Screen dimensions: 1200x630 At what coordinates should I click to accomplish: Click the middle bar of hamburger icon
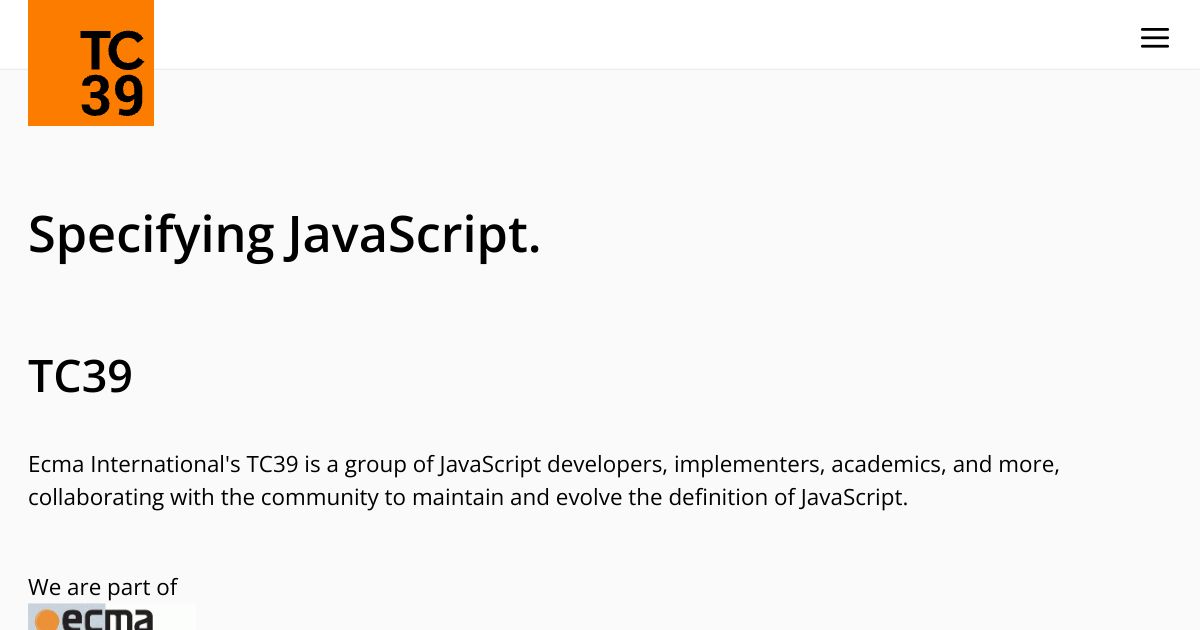(x=1154, y=38)
